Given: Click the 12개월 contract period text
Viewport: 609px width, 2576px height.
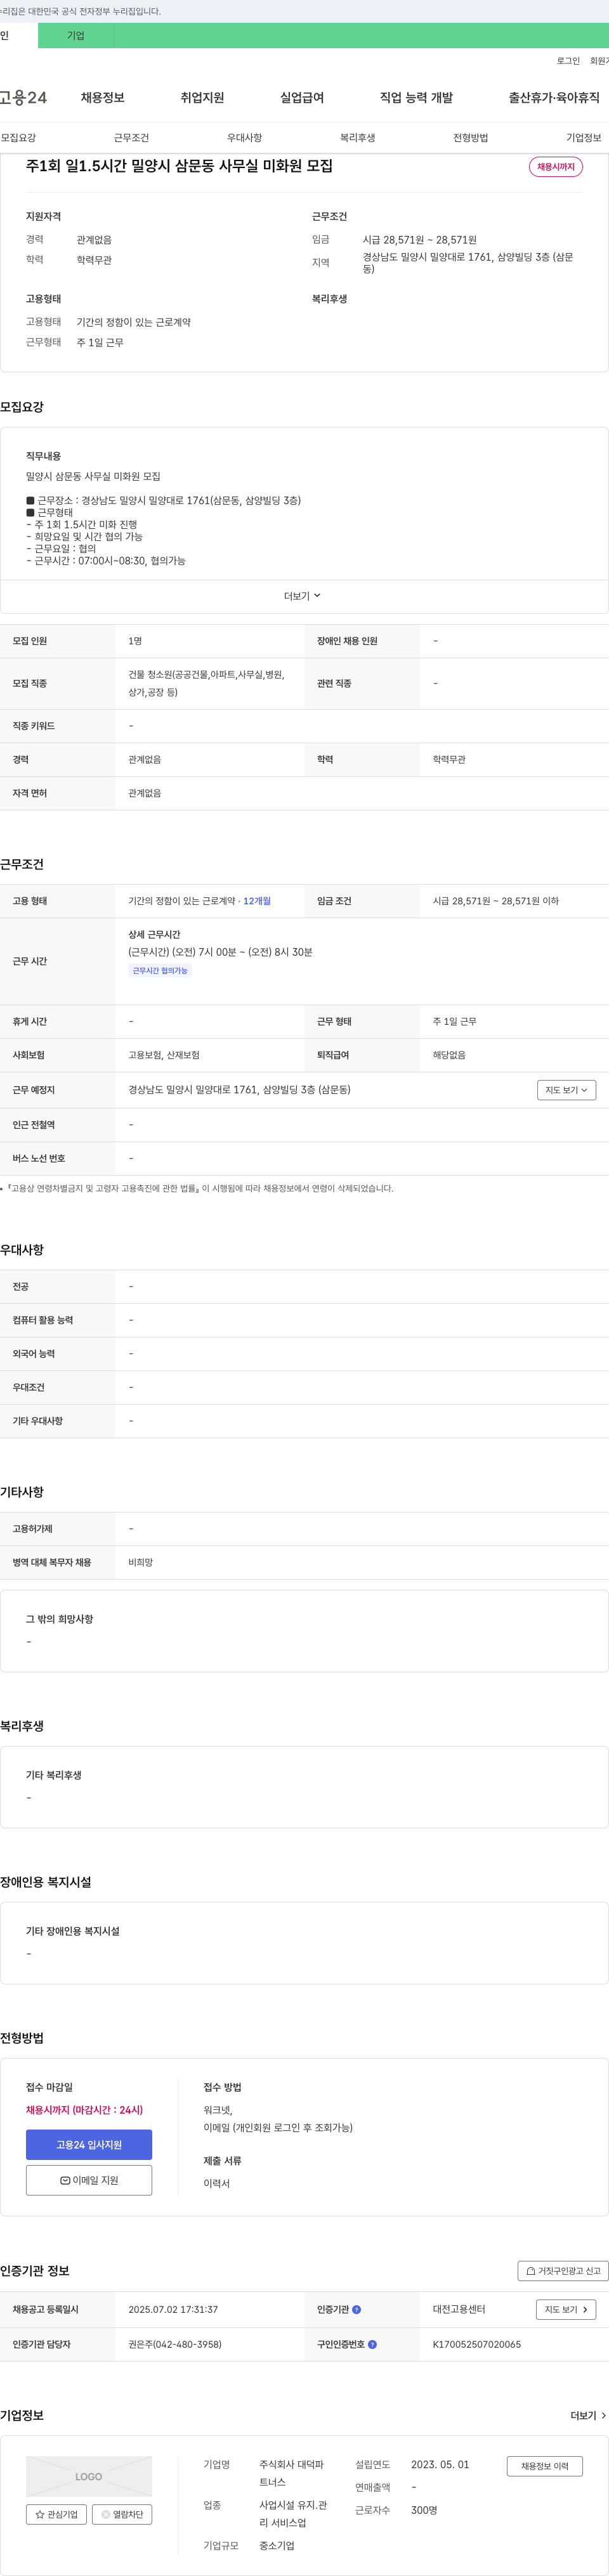Looking at the screenshot, I should [x=257, y=901].
